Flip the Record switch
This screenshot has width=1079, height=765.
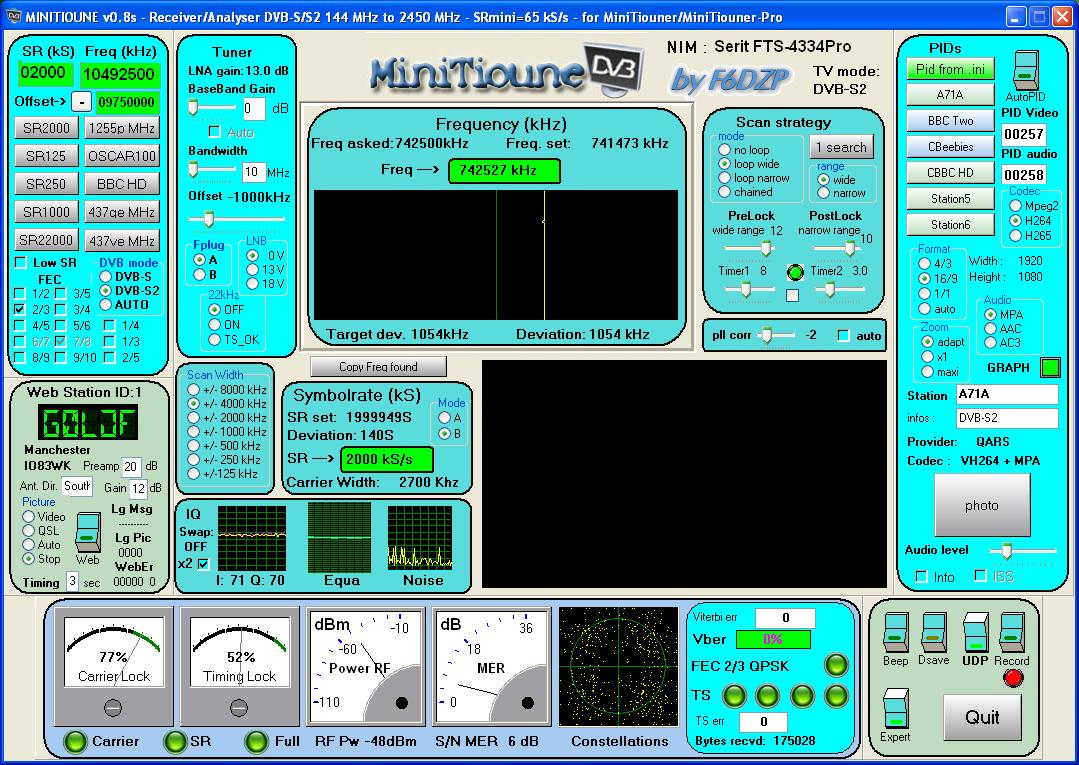click(1012, 632)
